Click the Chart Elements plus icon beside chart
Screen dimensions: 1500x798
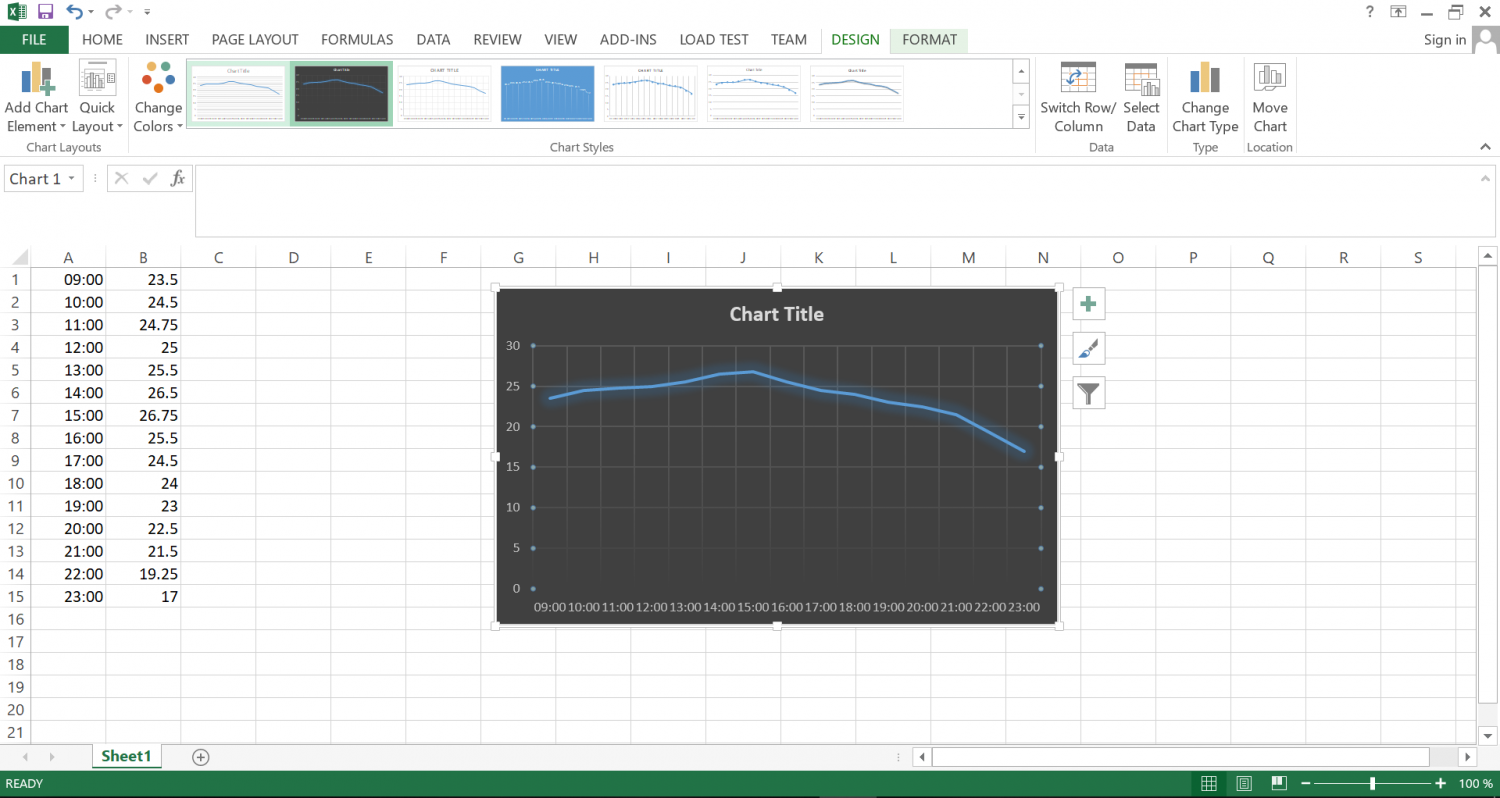[x=1088, y=303]
